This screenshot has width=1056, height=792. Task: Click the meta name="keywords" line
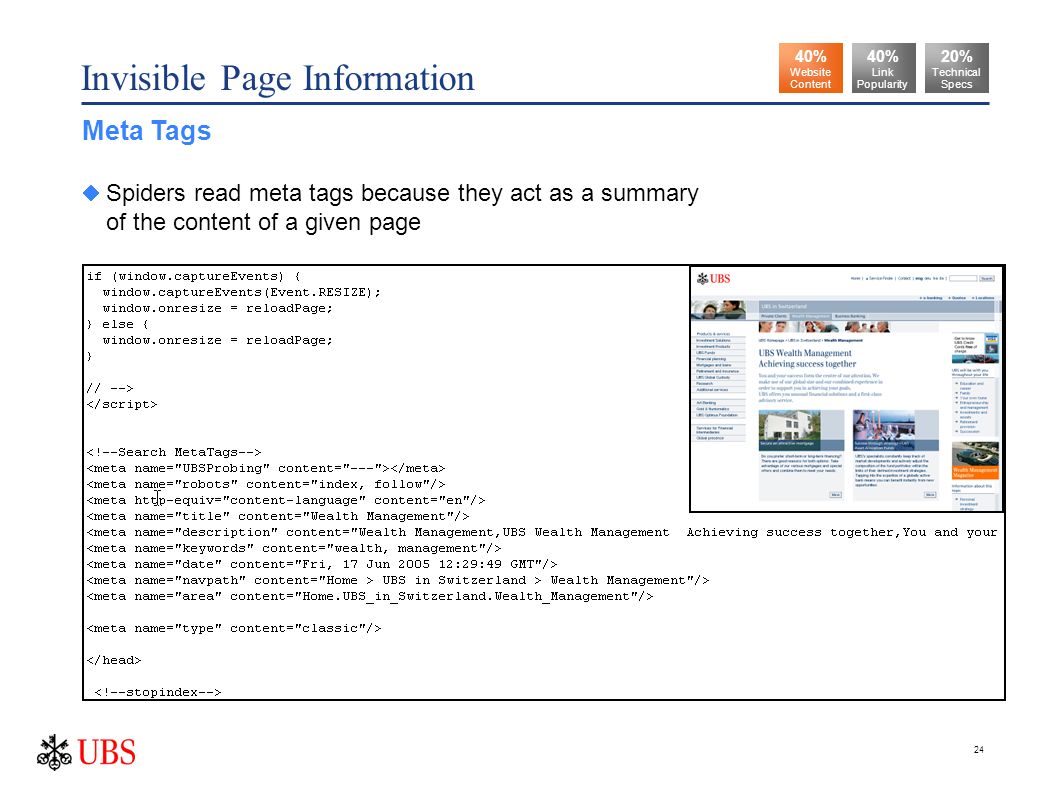pos(294,548)
